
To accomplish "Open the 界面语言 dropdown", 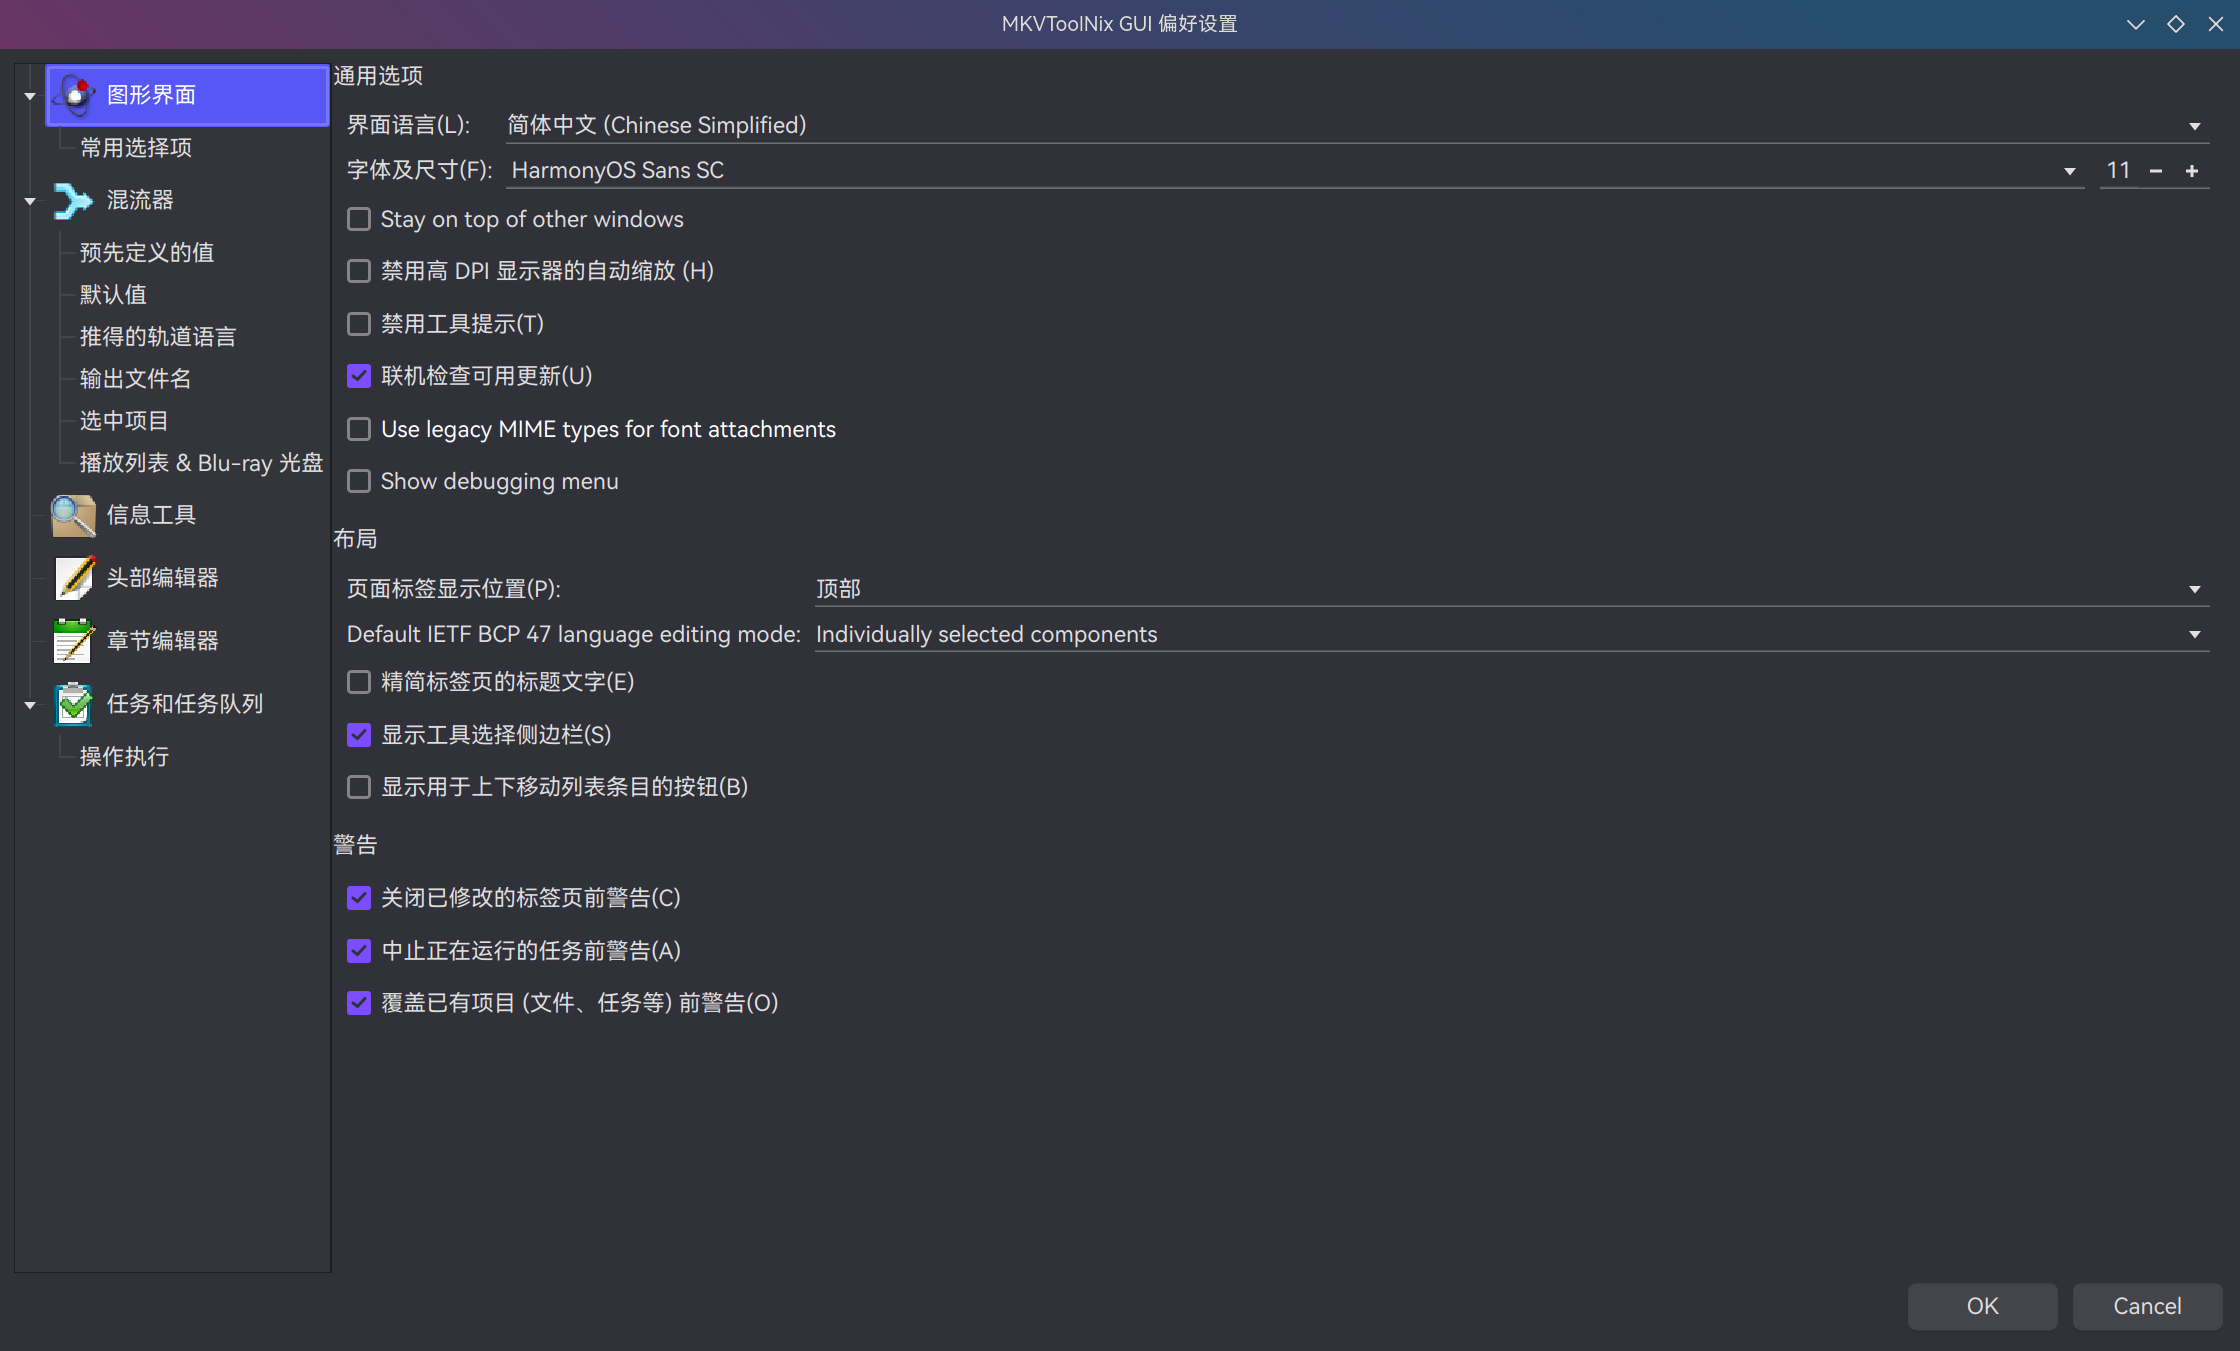I will click(2195, 125).
